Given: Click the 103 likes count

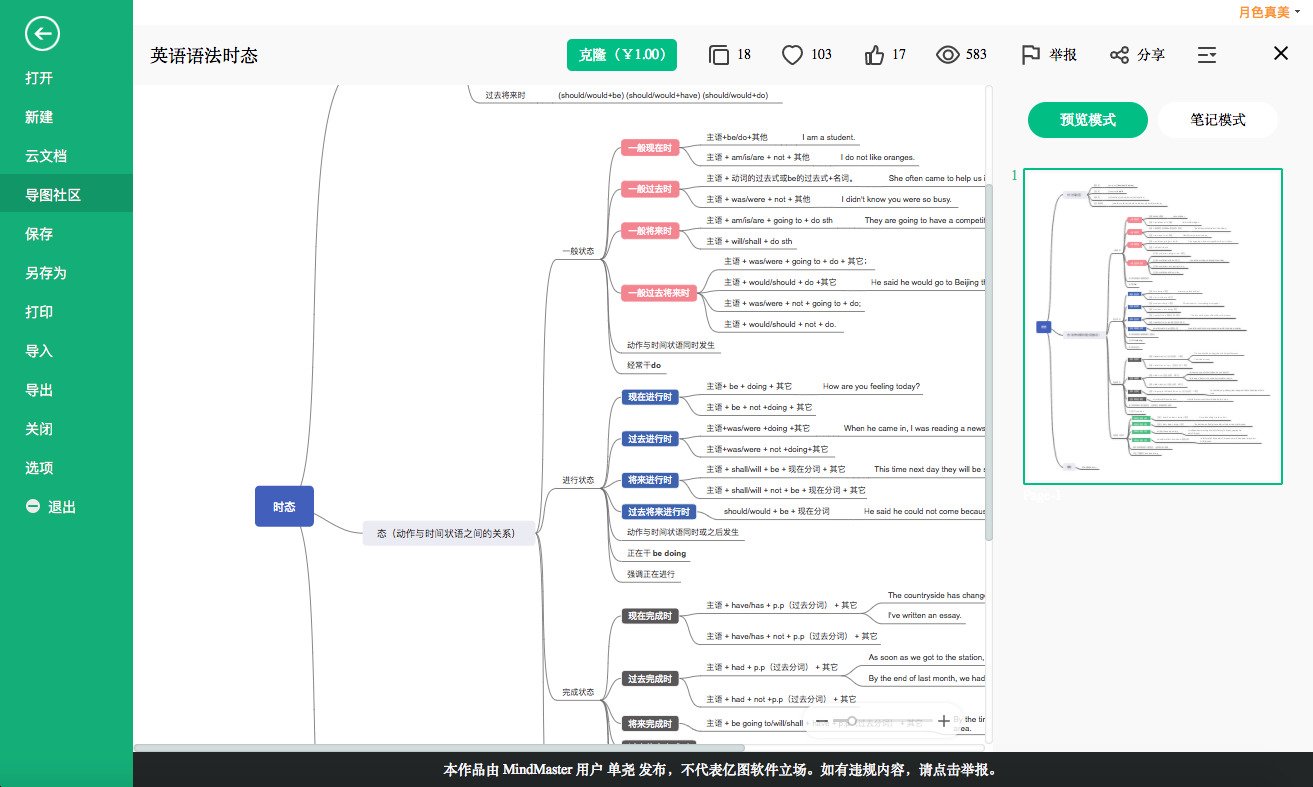Looking at the screenshot, I should coord(822,55).
